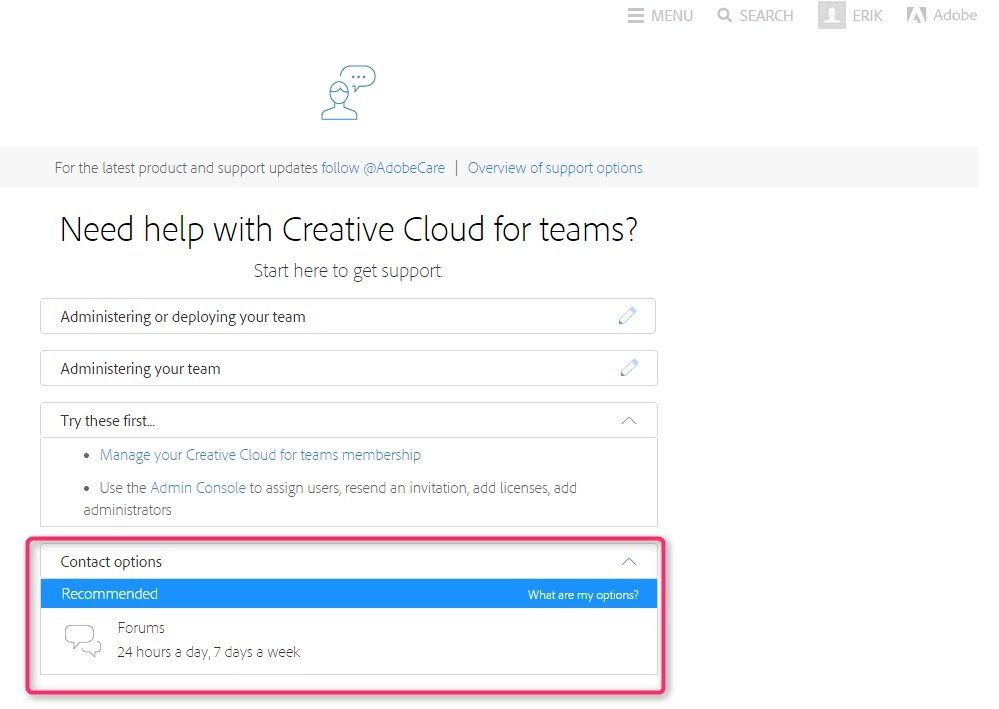The width and height of the screenshot is (999, 709).
Task: Open the hamburger MENU icon
Action: (635, 15)
